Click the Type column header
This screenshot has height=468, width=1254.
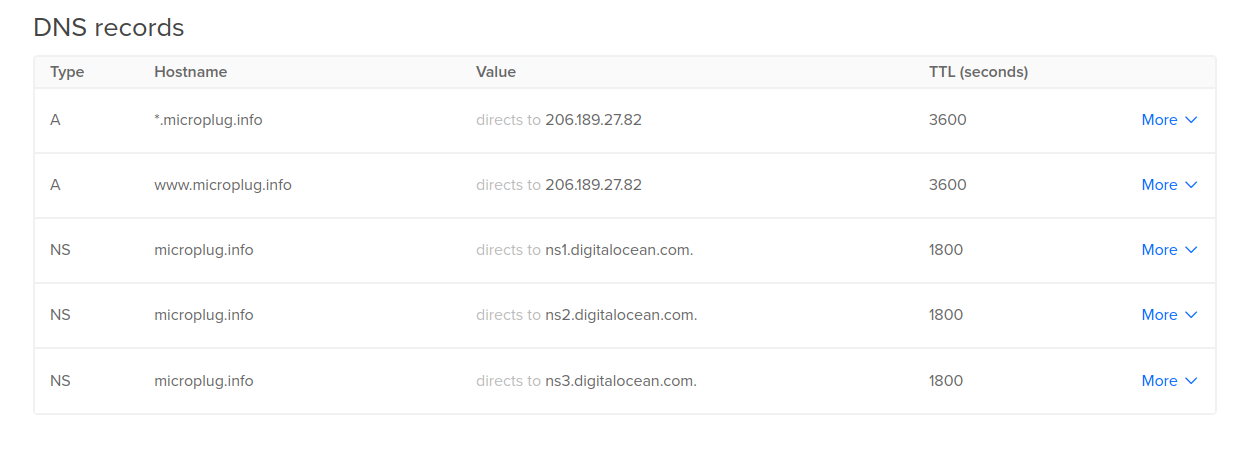pos(67,72)
